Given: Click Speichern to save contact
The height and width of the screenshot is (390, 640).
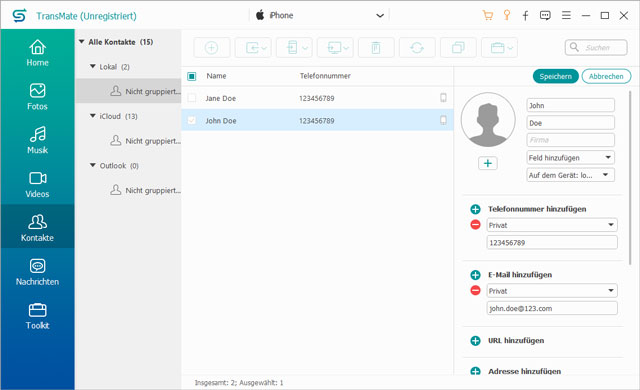Looking at the screenshot, I should pos(556,76).
